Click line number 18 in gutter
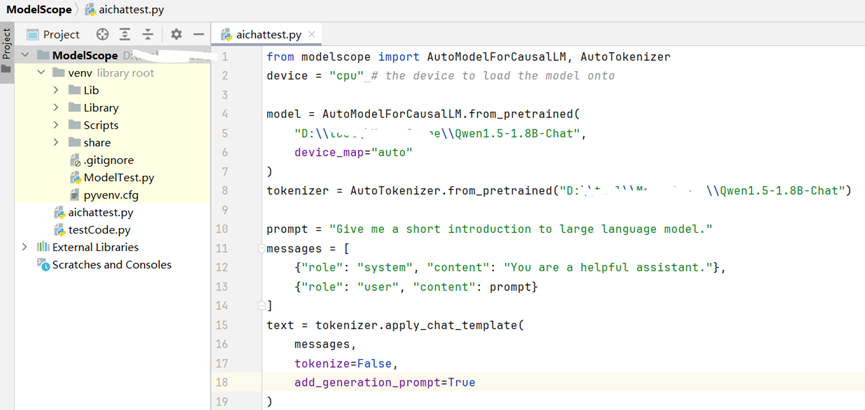 tap(221, 382)
